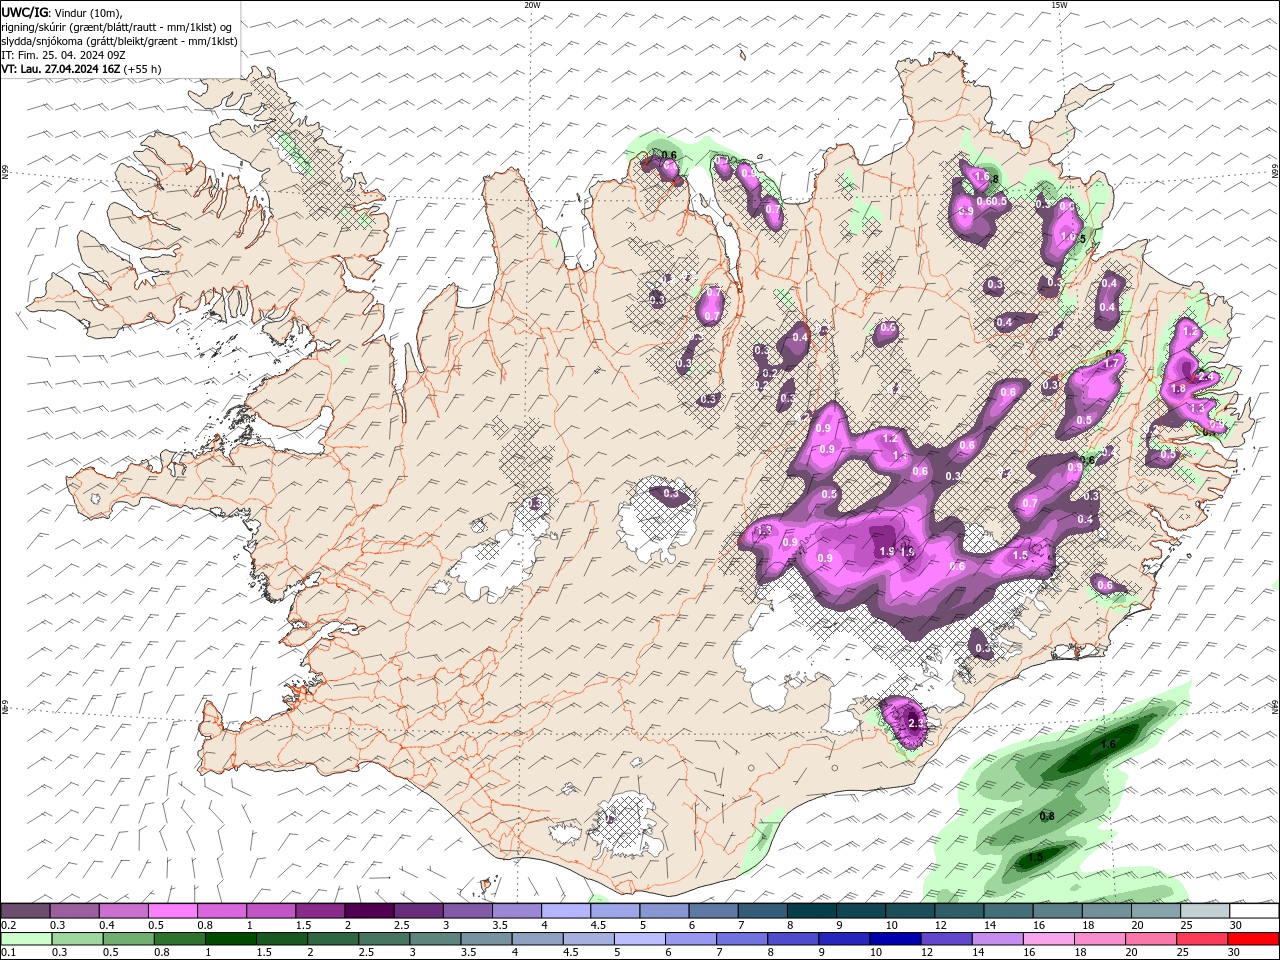Viewport: 1280px width, 960px height.
Task: Click the pale gray 25 swatch in upper legend row
Action: [1204, 911]
